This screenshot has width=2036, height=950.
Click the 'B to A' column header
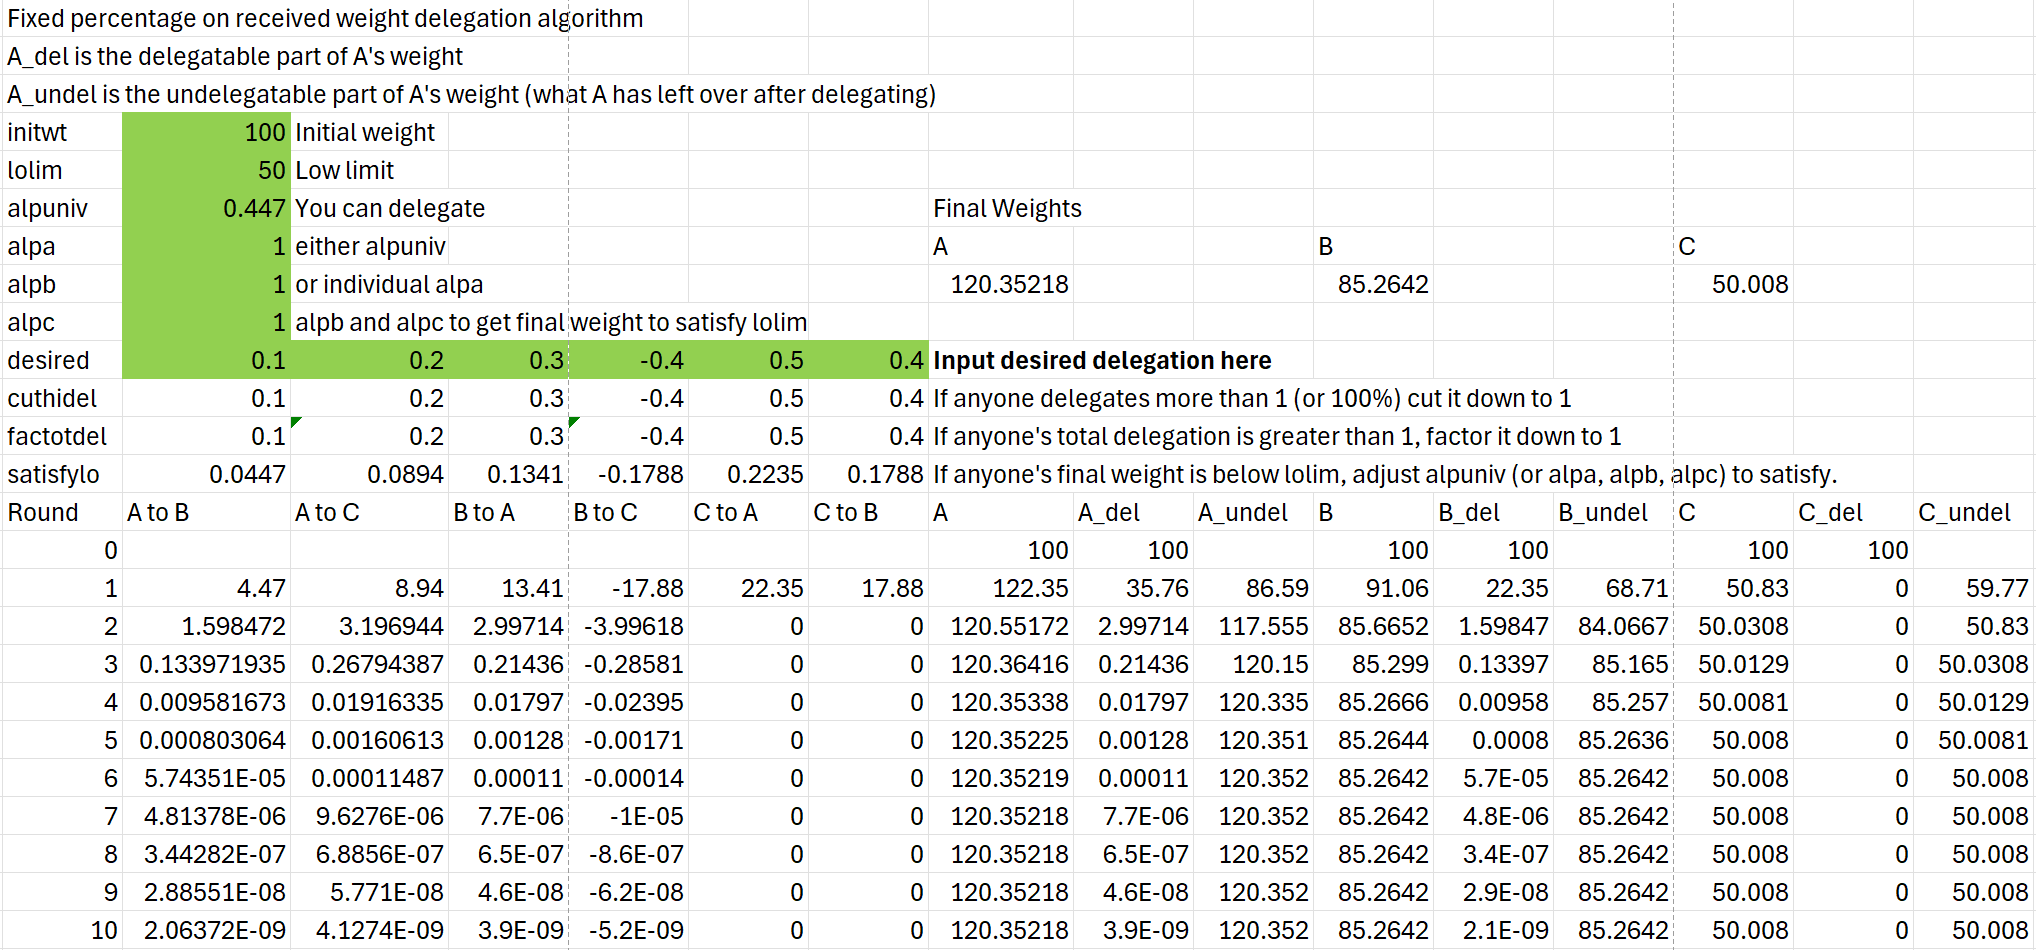[508, 512]
